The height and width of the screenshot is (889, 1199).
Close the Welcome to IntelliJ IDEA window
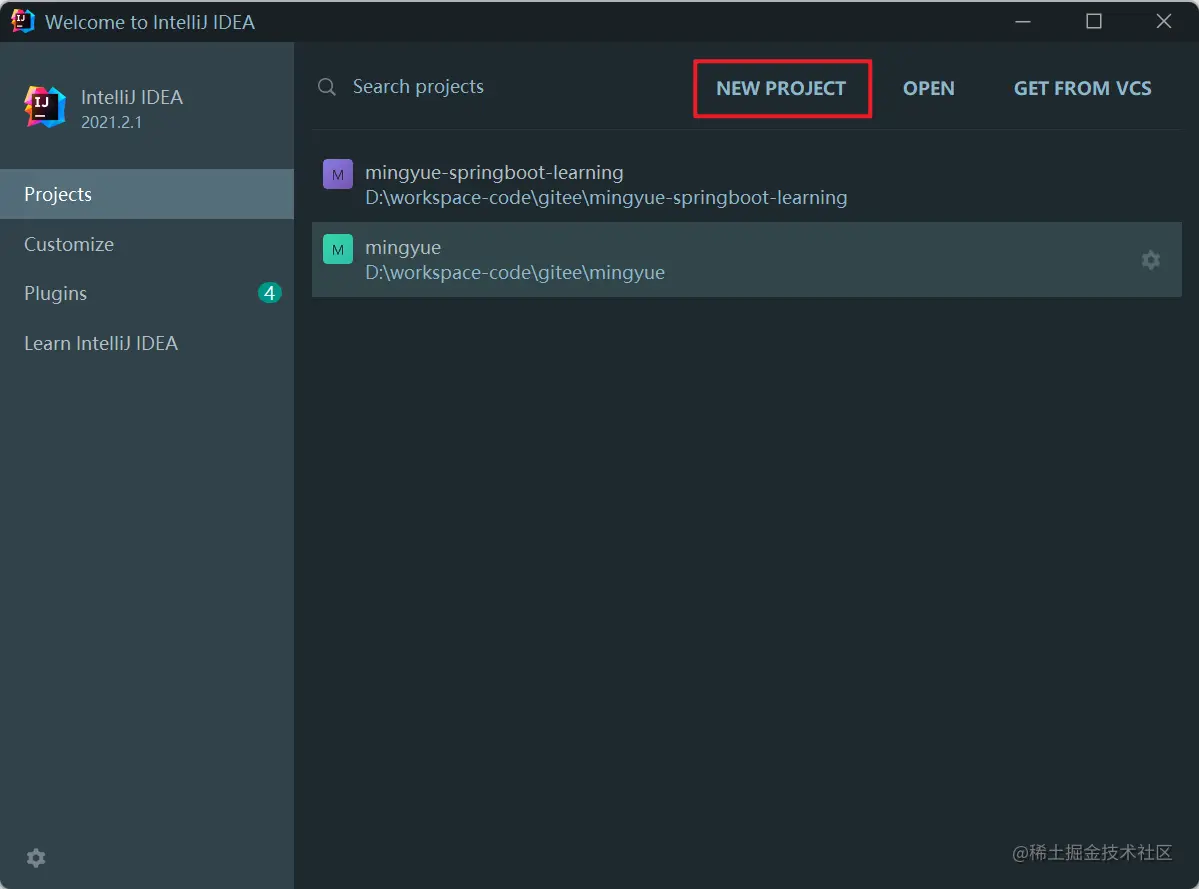[1163, 21]
